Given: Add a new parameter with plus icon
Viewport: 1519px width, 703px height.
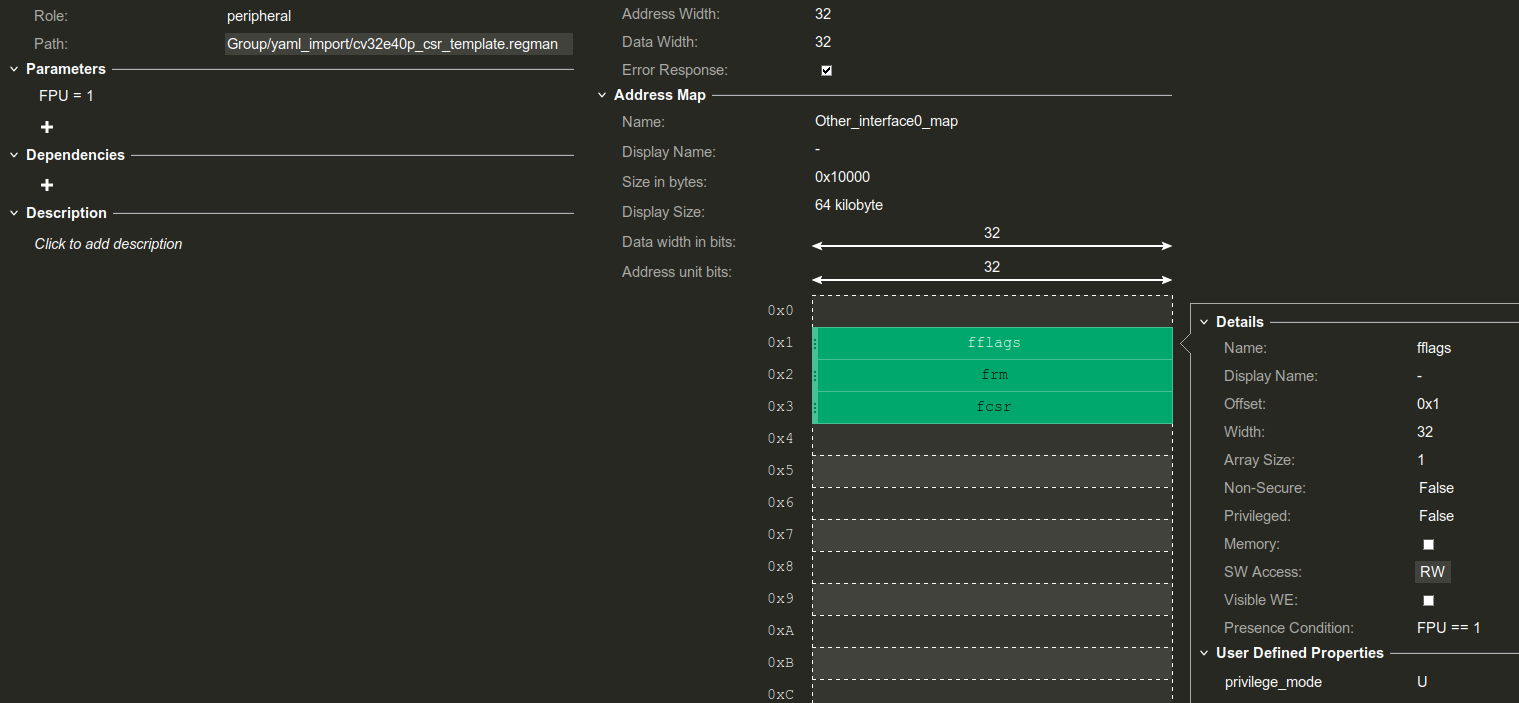Looking at the screenshot, I should 47,127.
